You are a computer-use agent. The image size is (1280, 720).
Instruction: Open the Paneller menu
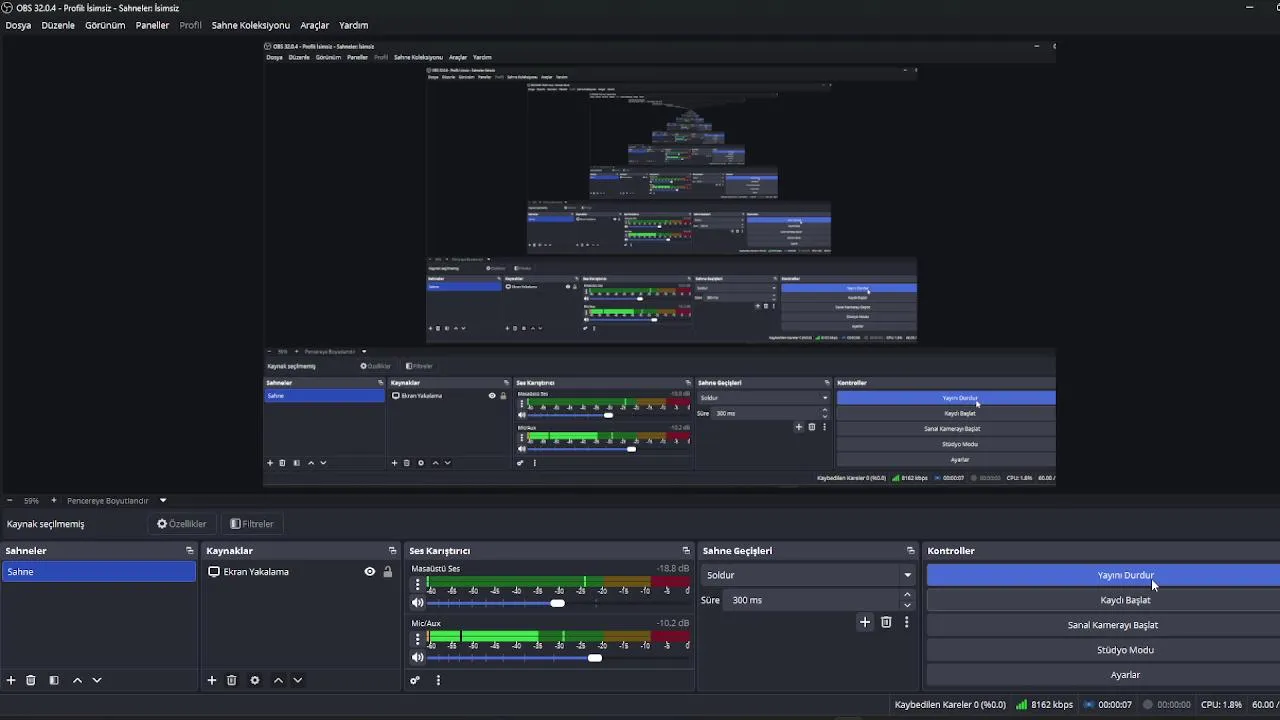pos(152,25)
